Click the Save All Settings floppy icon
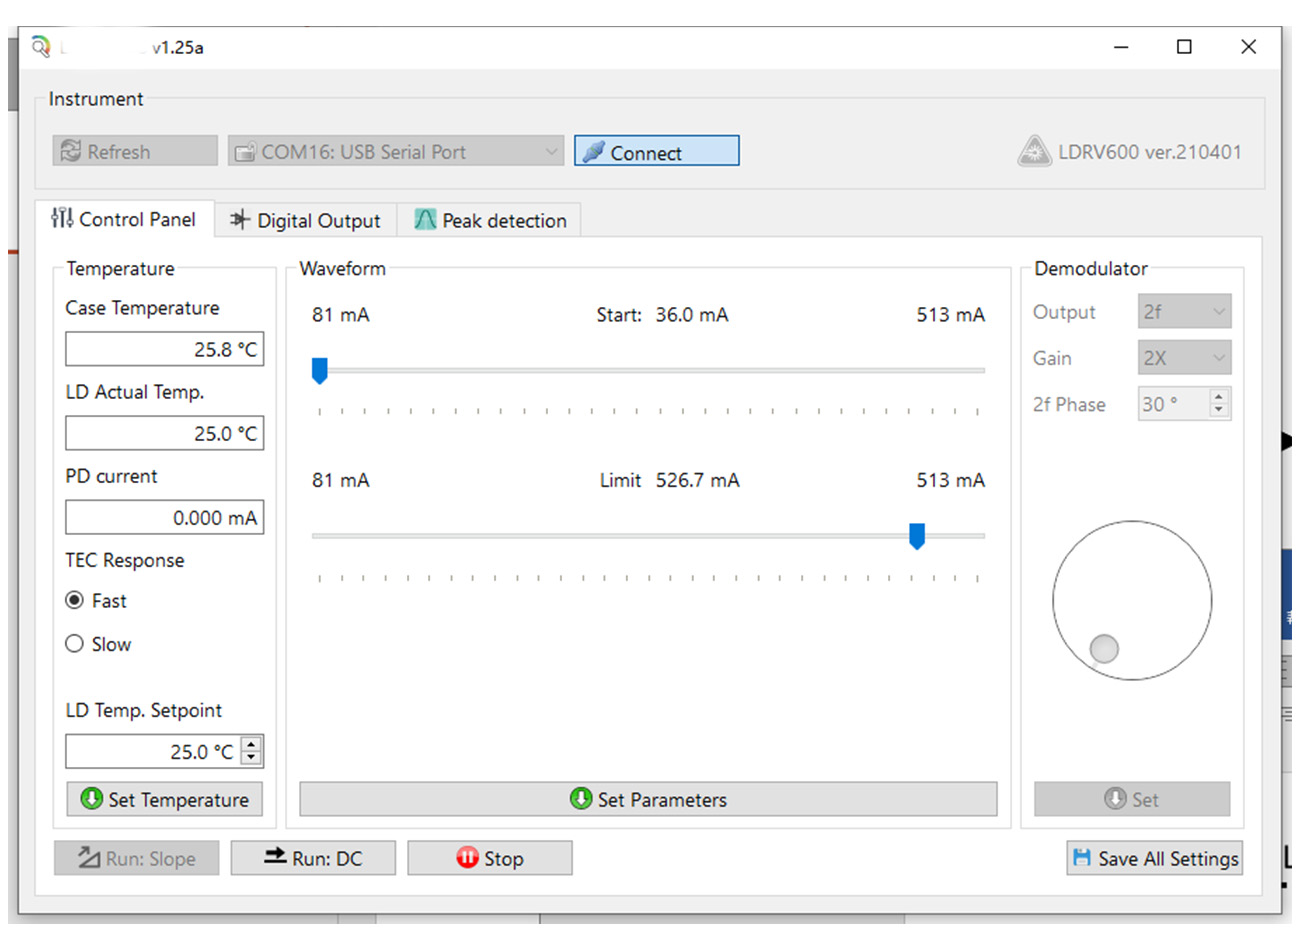This screenshot has width=1300, height=950. [x=1081, y=858]
